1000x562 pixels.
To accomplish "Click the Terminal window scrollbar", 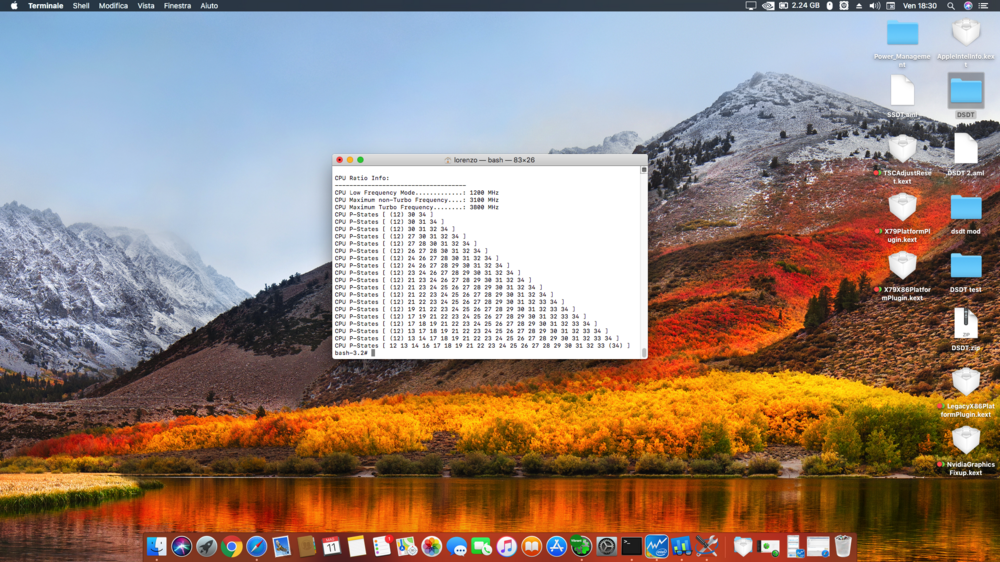I will [643, 260].
